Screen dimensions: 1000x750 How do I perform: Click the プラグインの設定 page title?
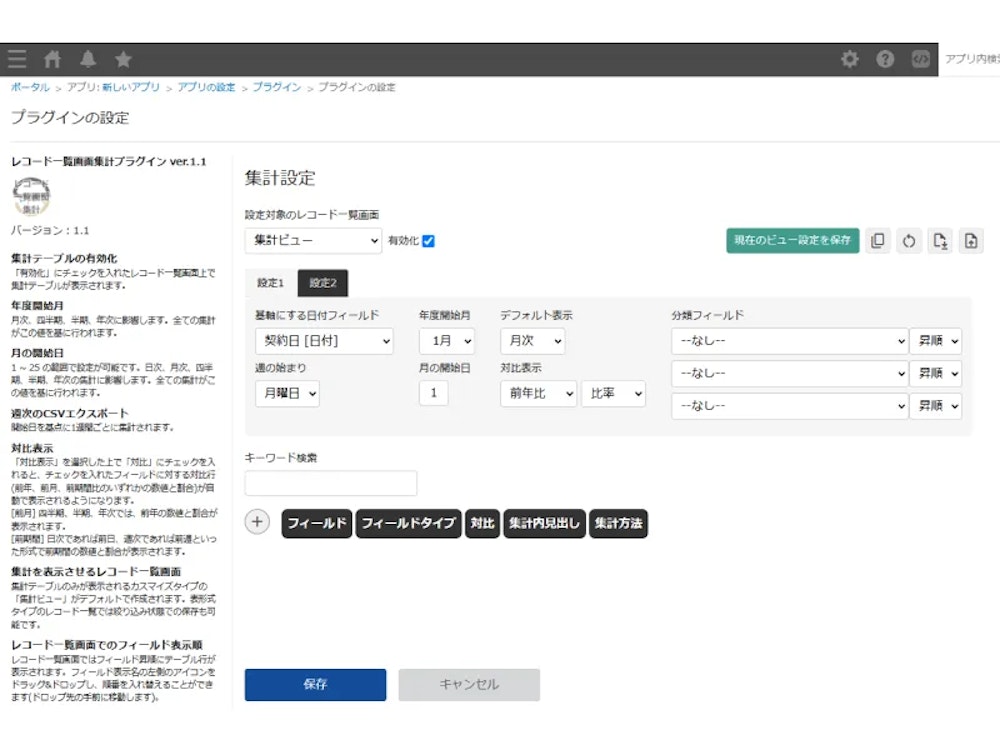pyautogui.click(x=70, y=118)
